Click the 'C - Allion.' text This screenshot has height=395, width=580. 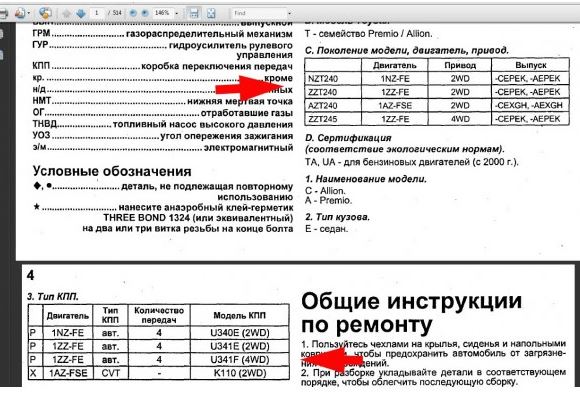[x=325, y=191]
